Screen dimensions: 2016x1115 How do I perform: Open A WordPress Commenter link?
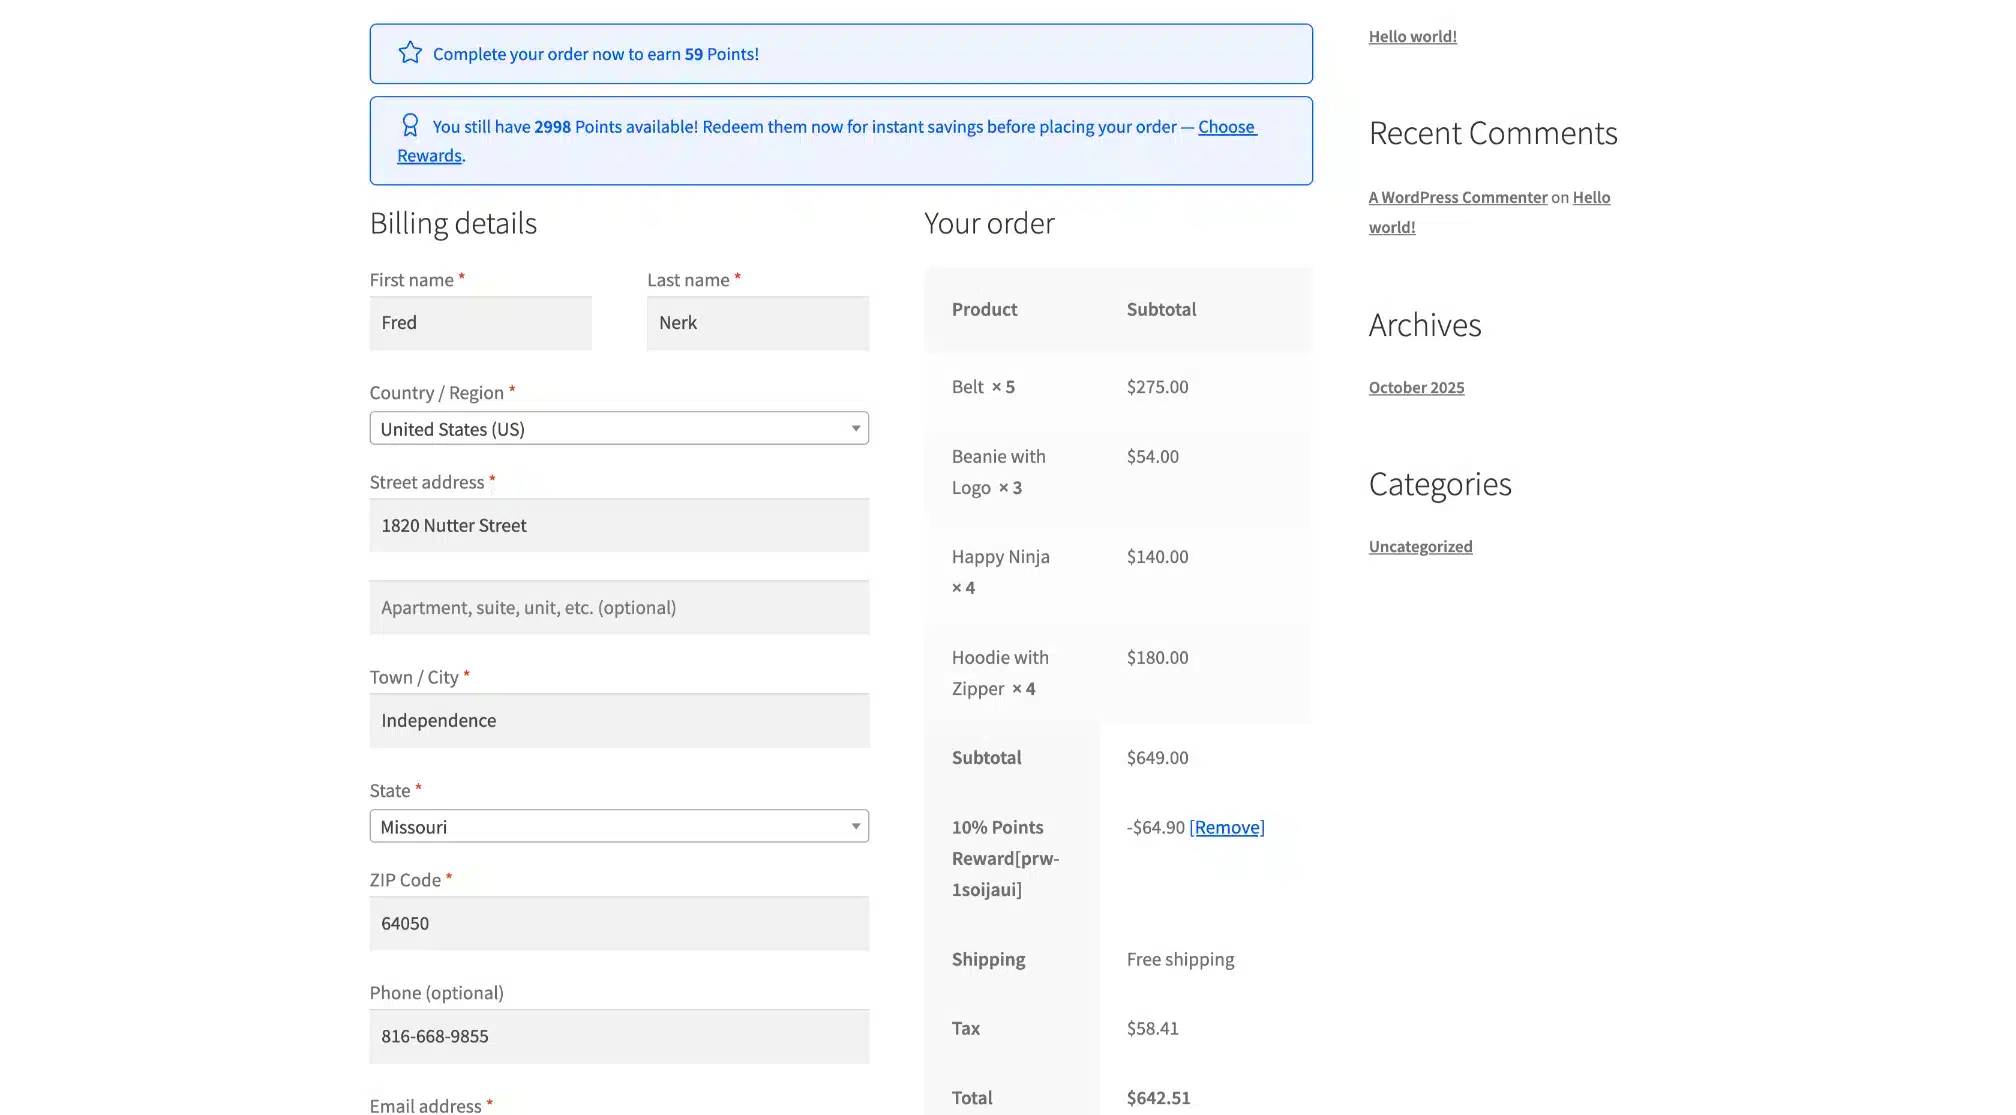1458,198
